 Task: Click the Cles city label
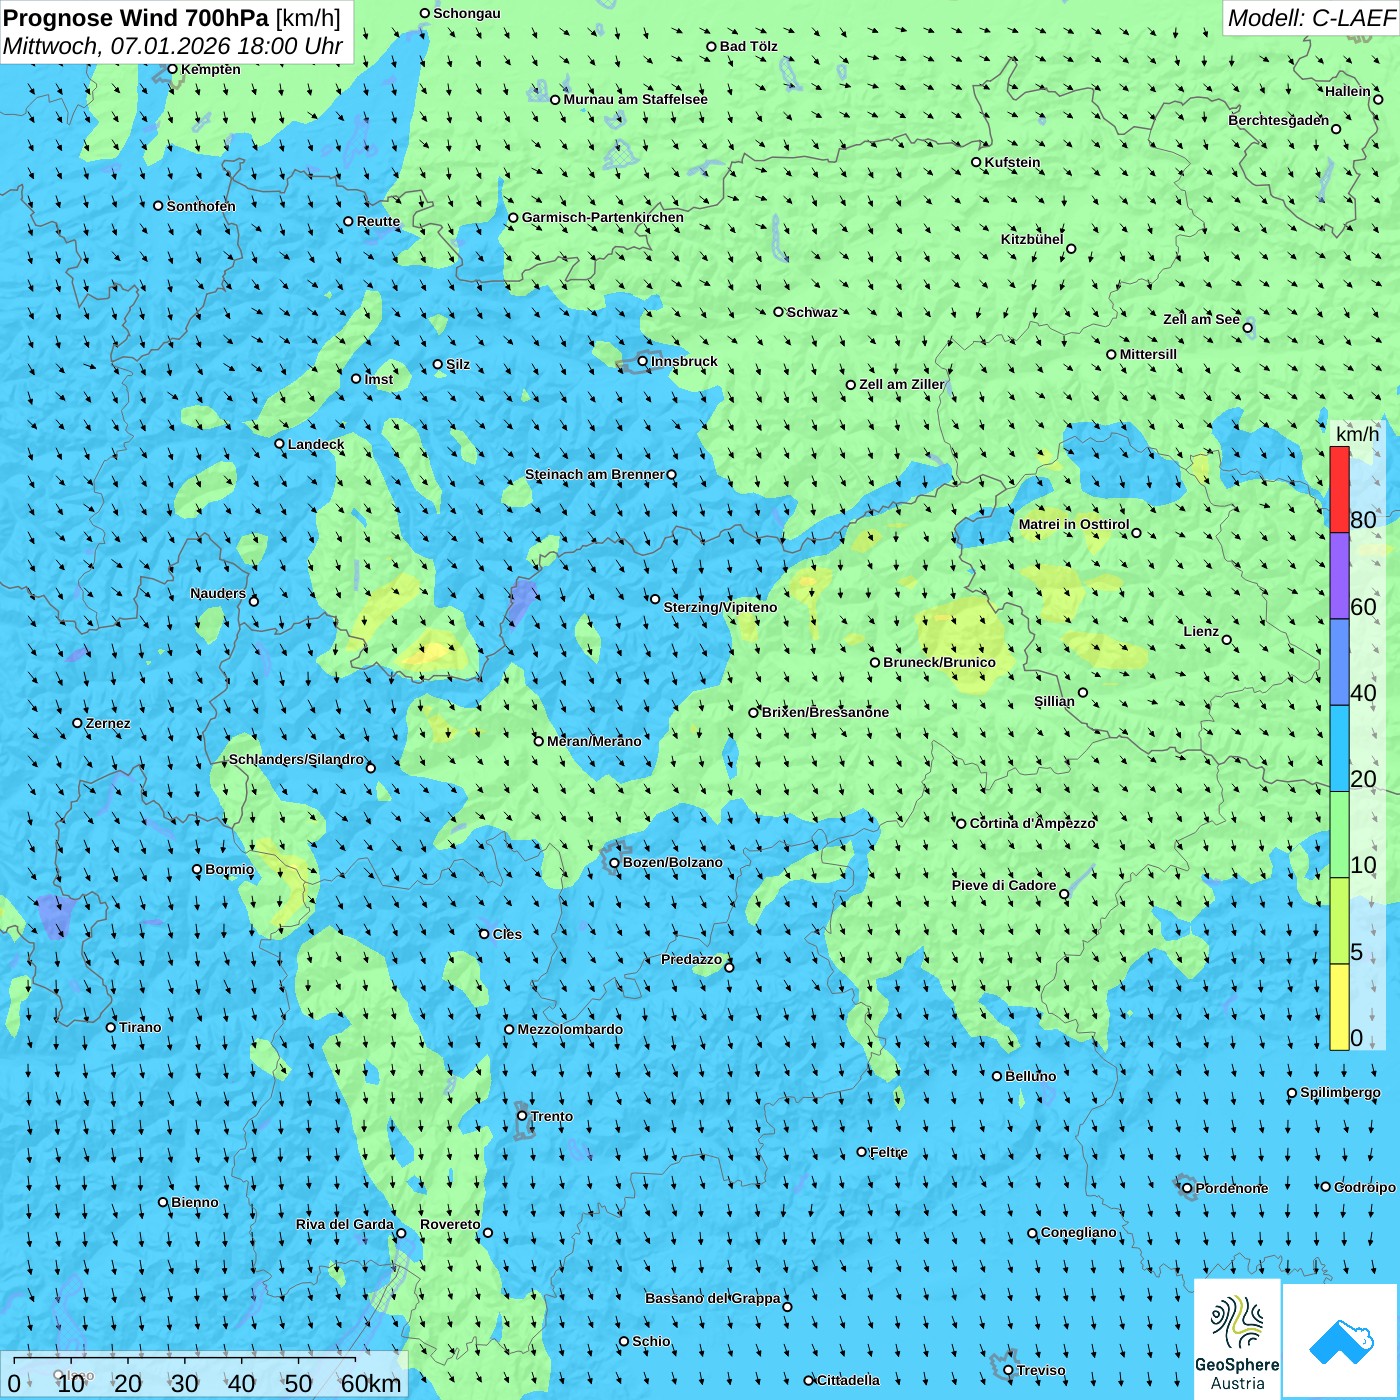[x=507, y=934]
